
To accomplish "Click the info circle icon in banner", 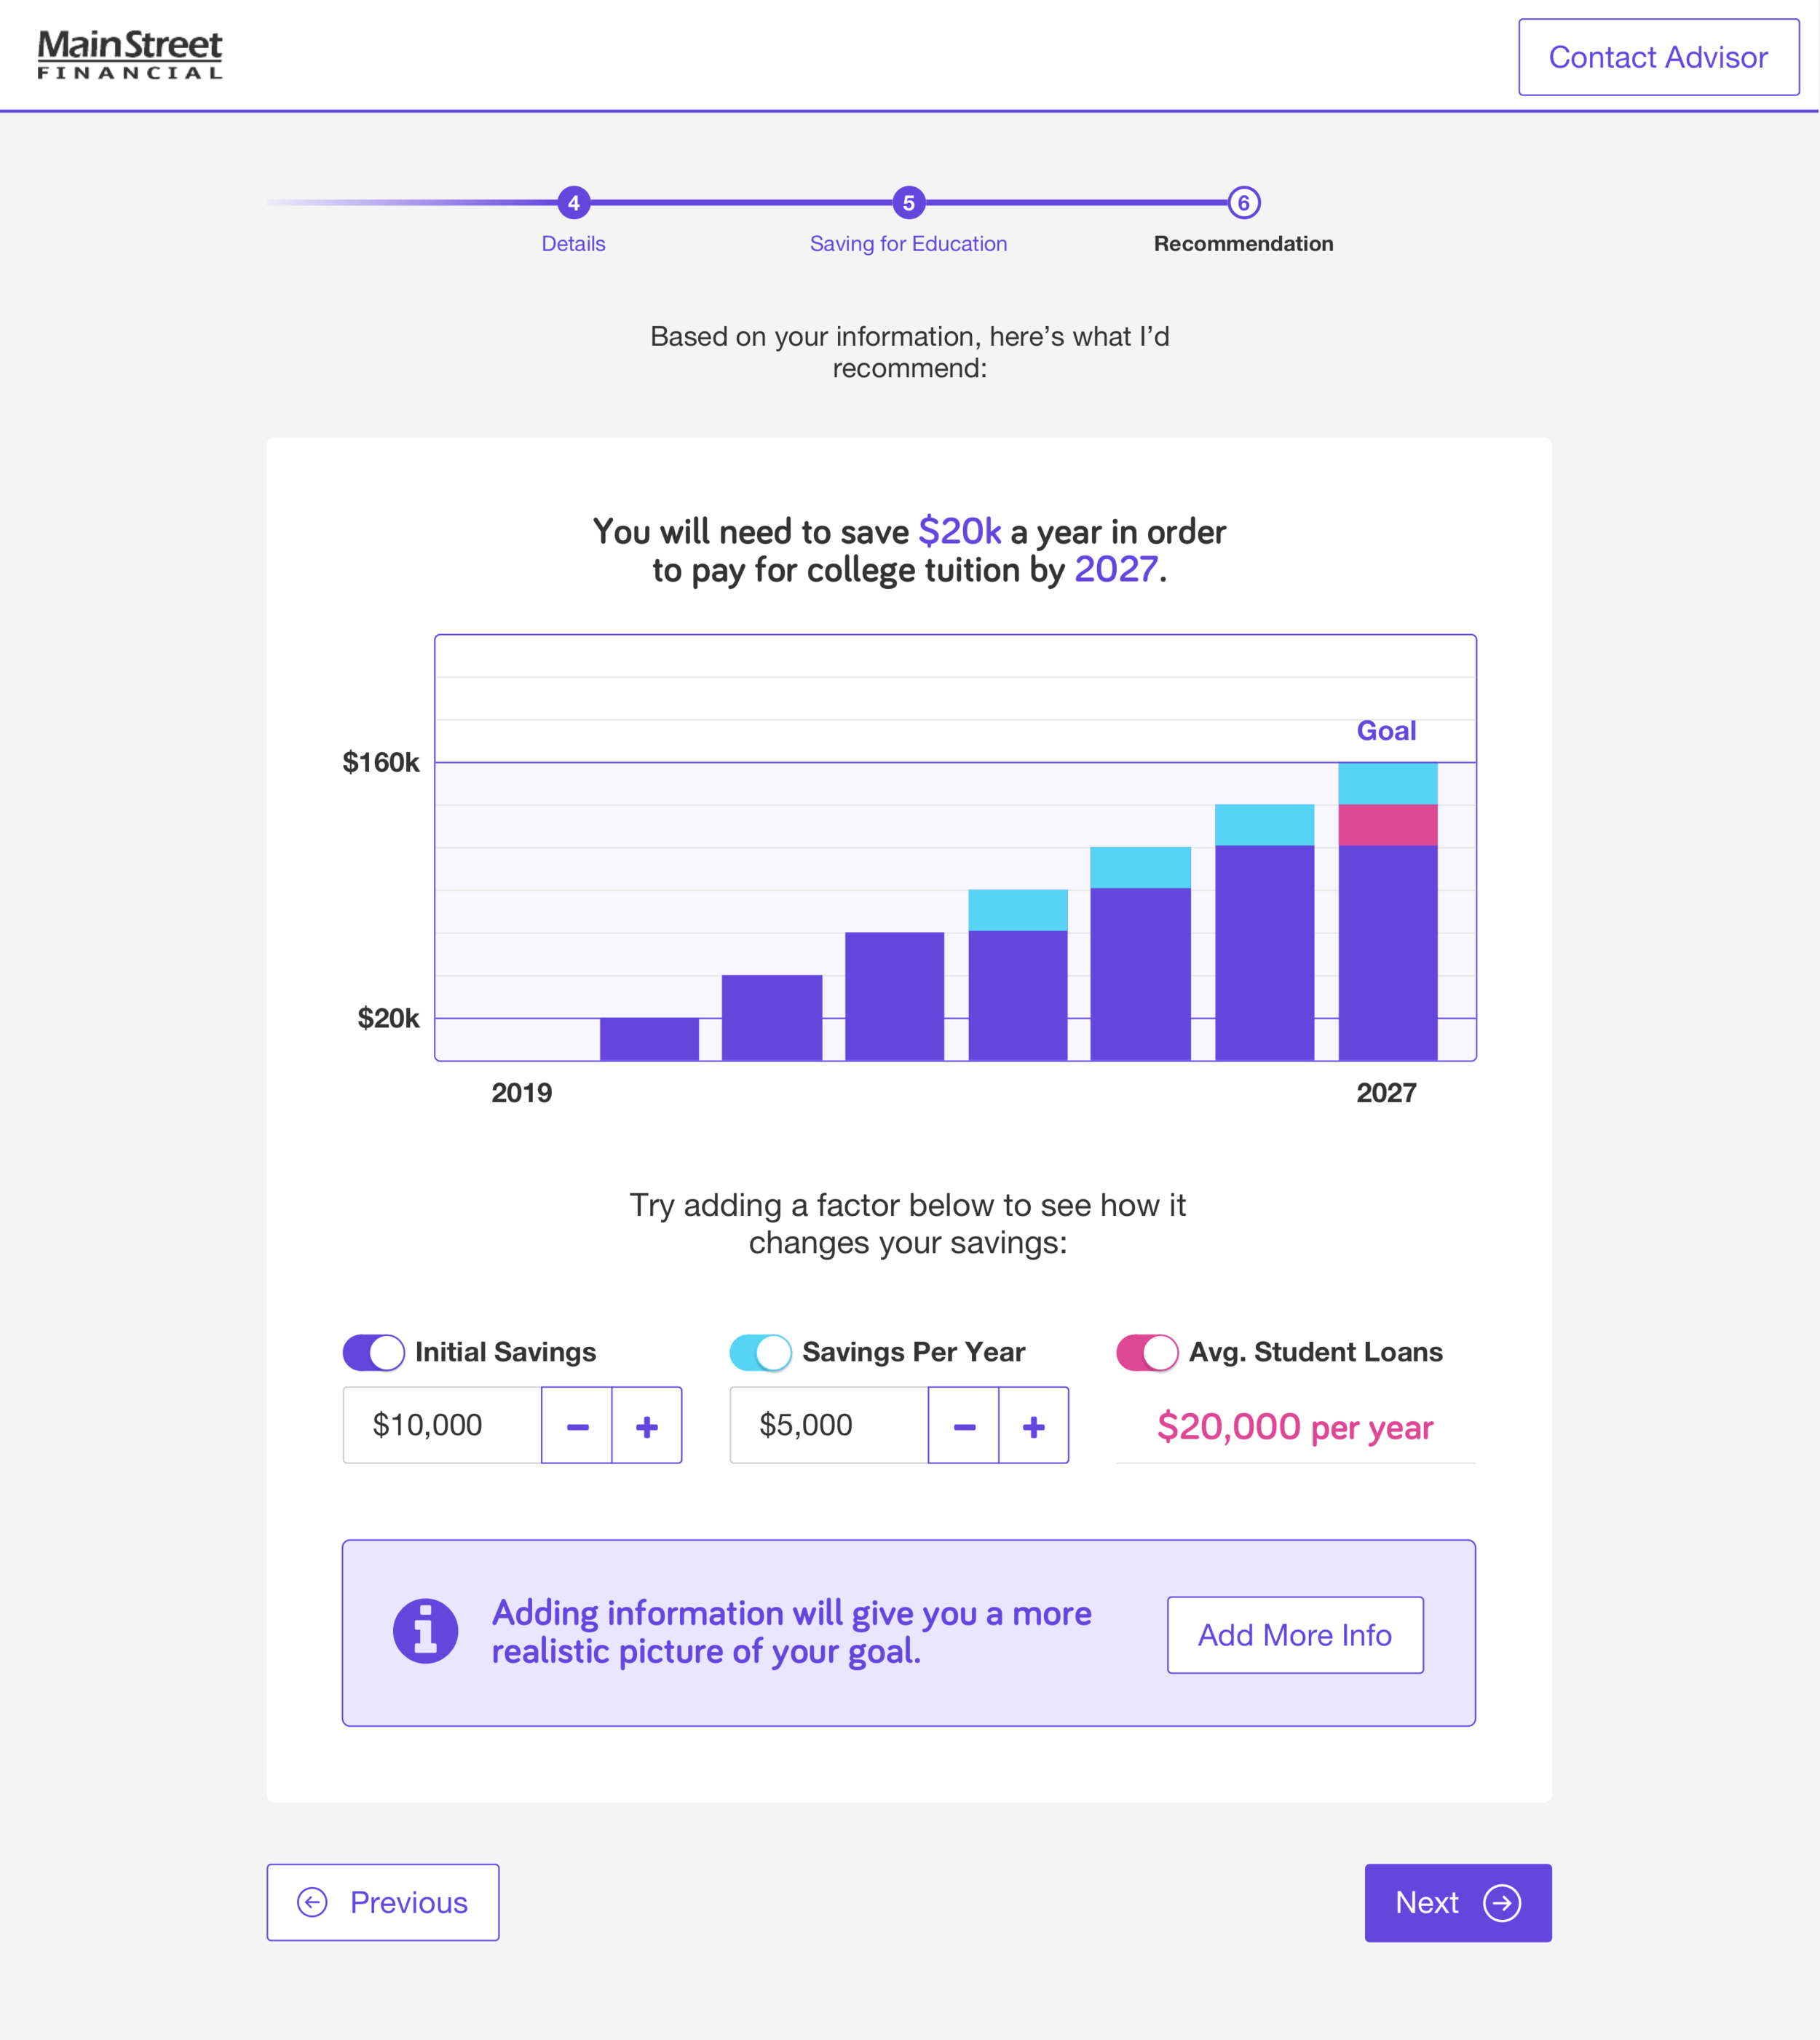I will pos(425,1631).
